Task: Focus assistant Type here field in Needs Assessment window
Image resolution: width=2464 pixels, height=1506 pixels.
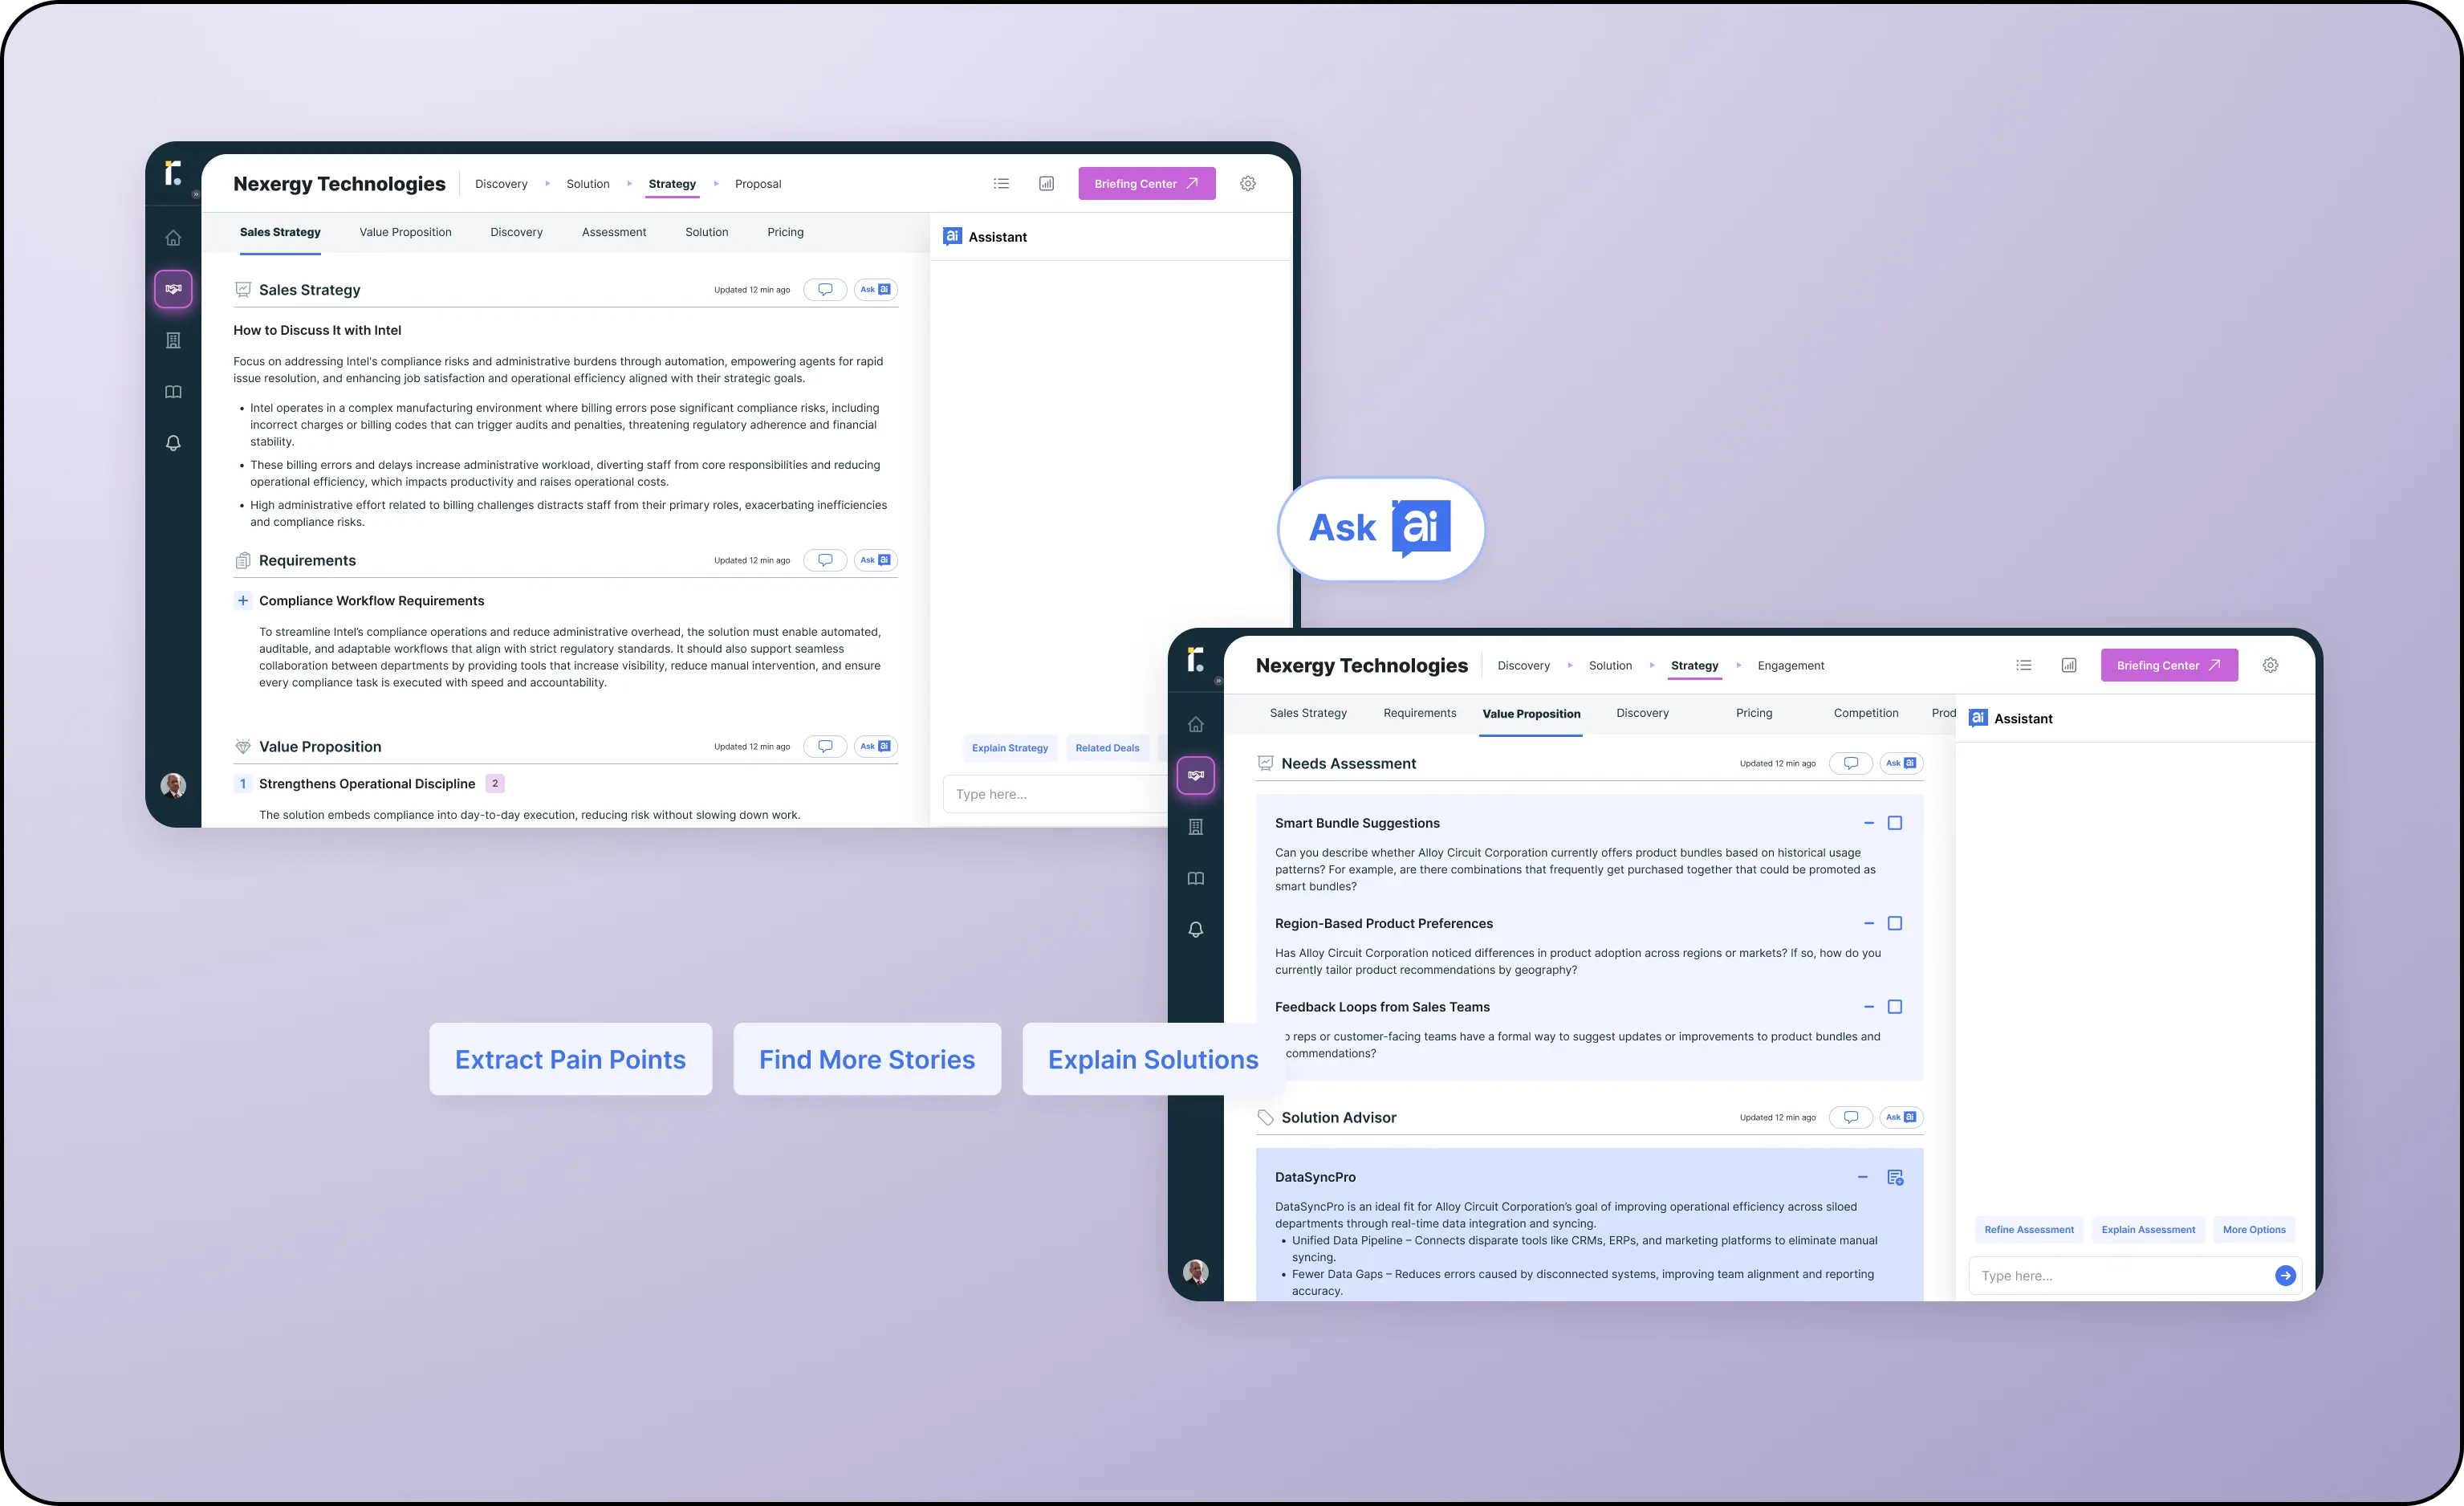Action: click(2135, 1276)
